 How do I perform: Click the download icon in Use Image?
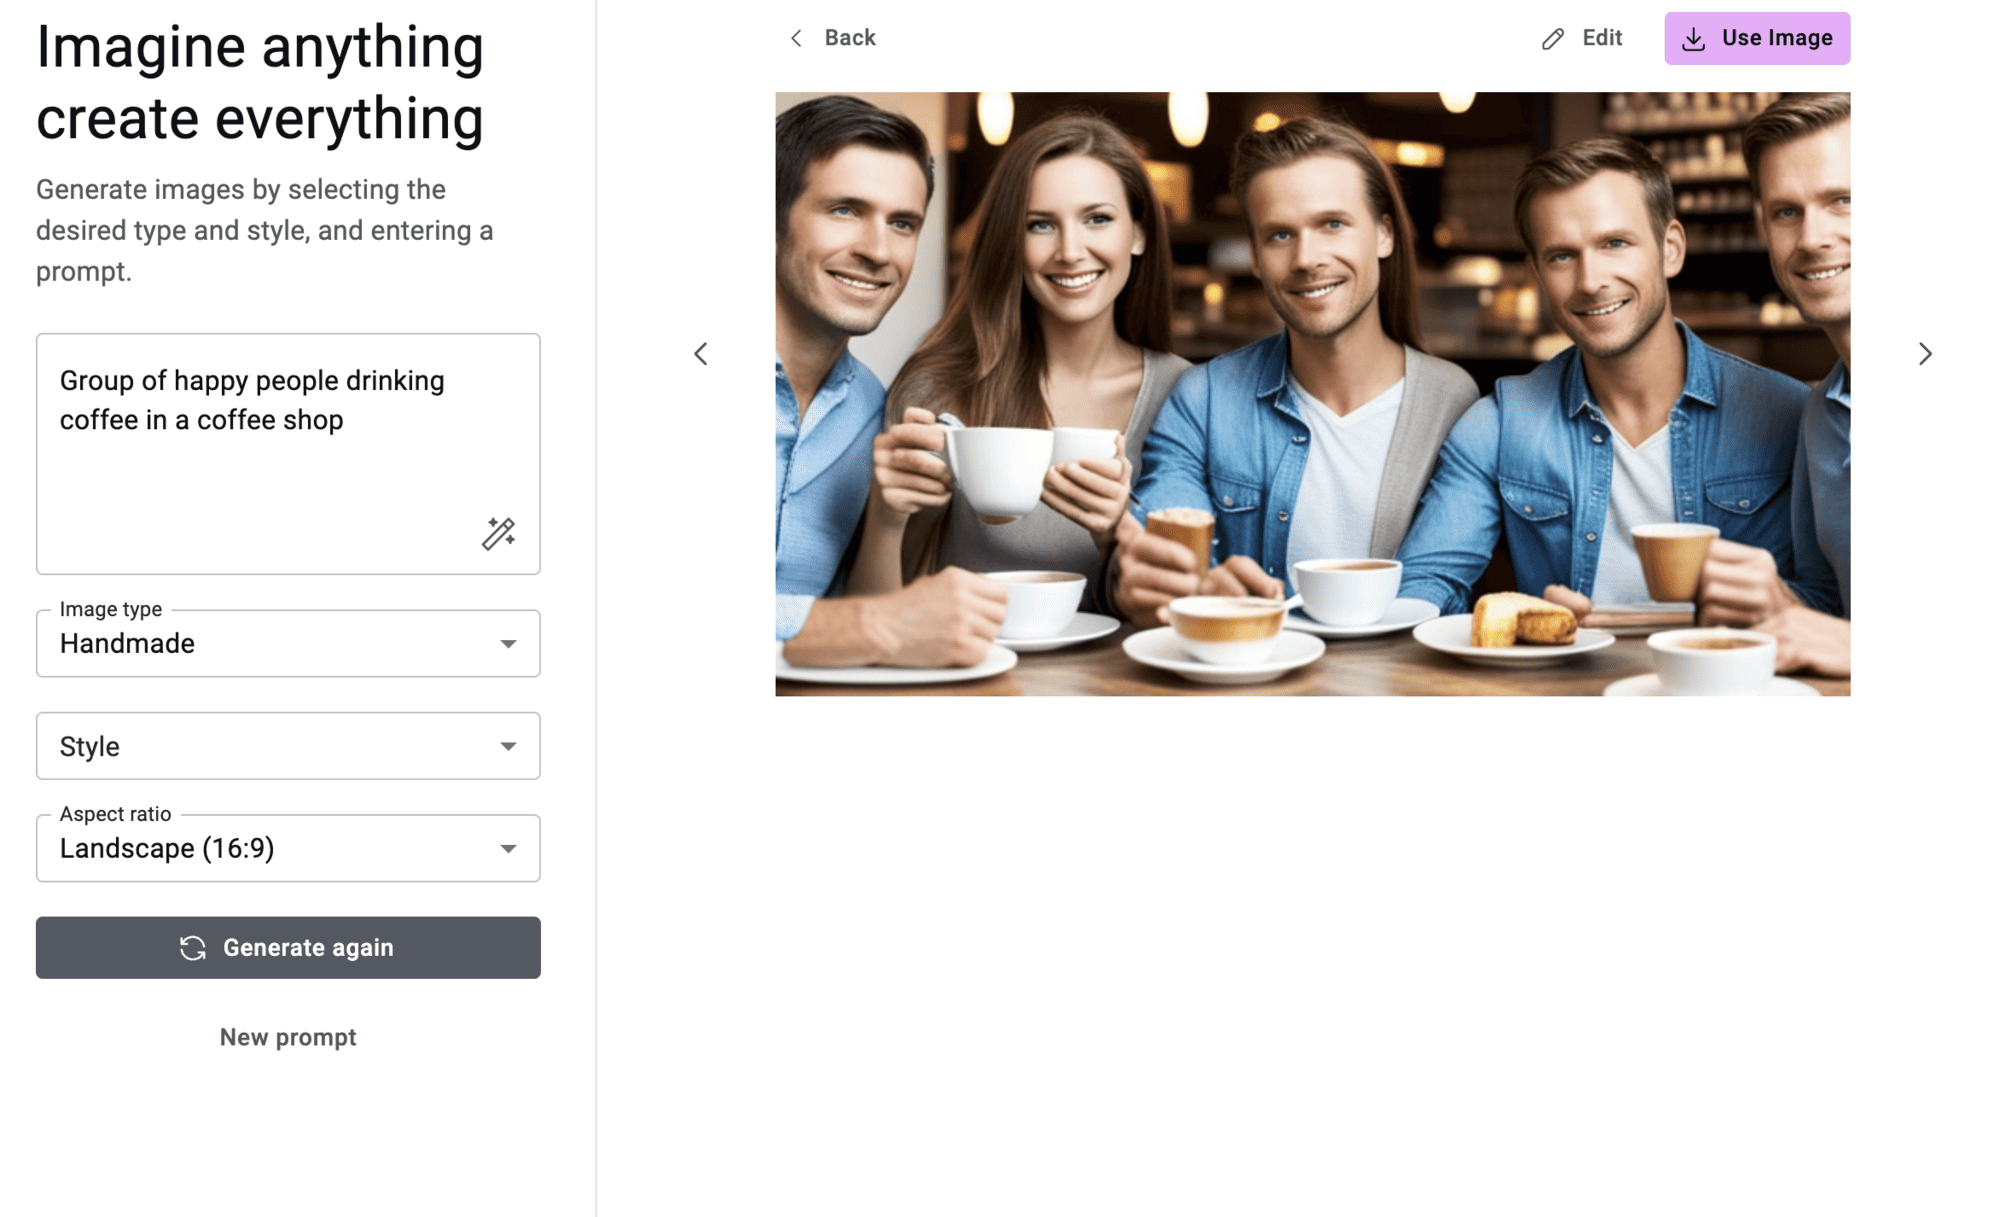tap(1693, 39)
